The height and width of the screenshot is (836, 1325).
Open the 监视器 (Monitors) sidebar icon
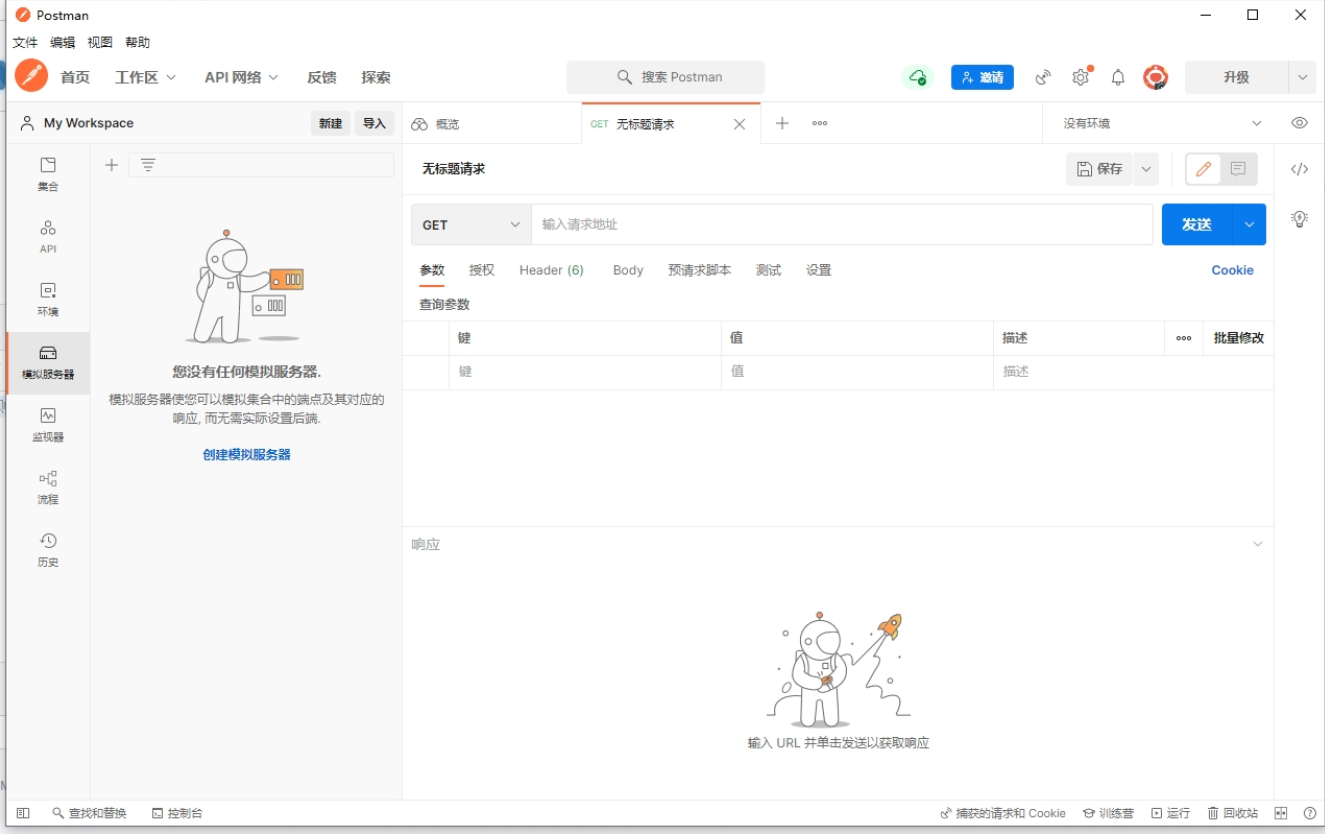(48, 424)
